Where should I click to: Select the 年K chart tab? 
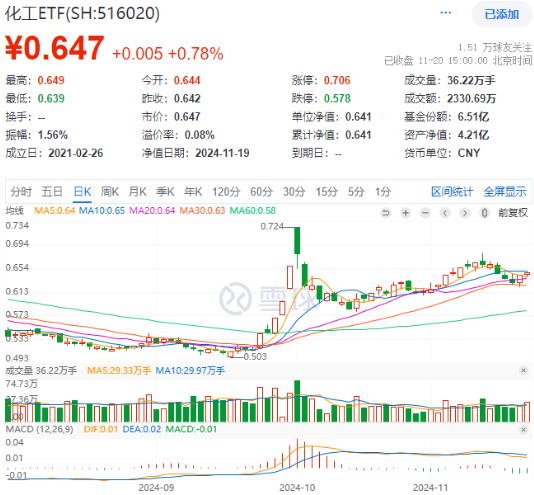(193, 192)
